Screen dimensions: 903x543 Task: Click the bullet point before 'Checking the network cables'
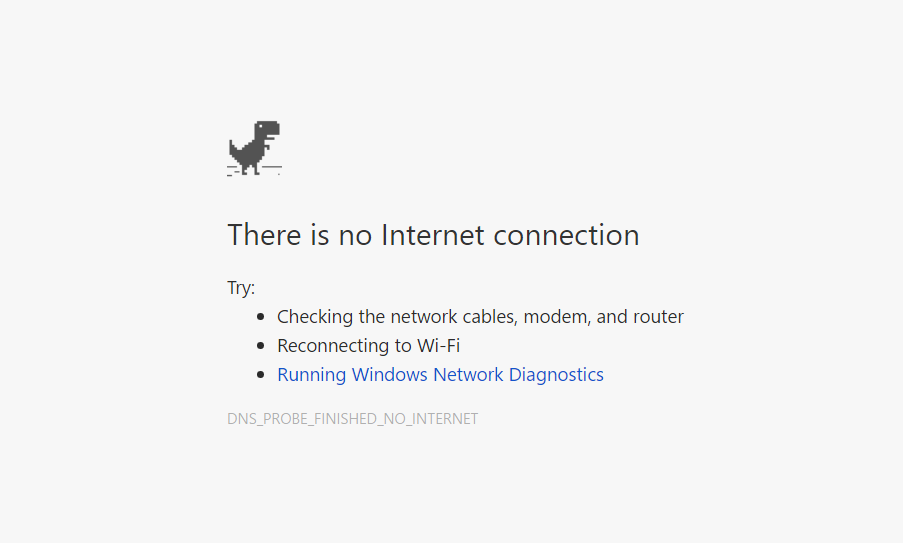[x=261, y=317]
